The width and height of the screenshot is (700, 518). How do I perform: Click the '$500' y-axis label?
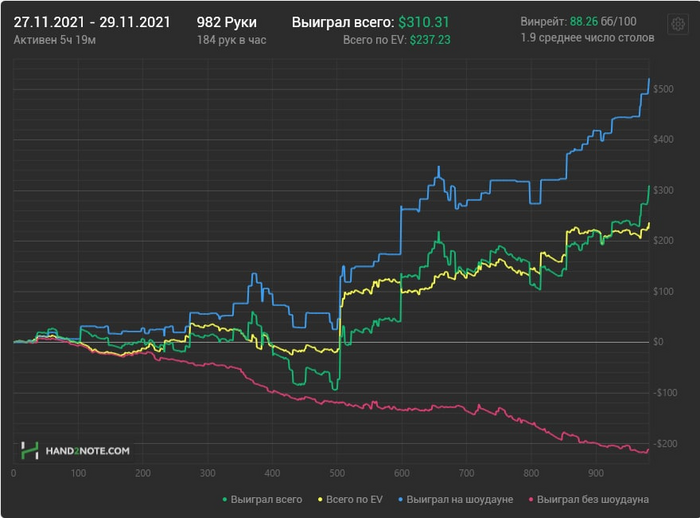[x=663, y=89]
